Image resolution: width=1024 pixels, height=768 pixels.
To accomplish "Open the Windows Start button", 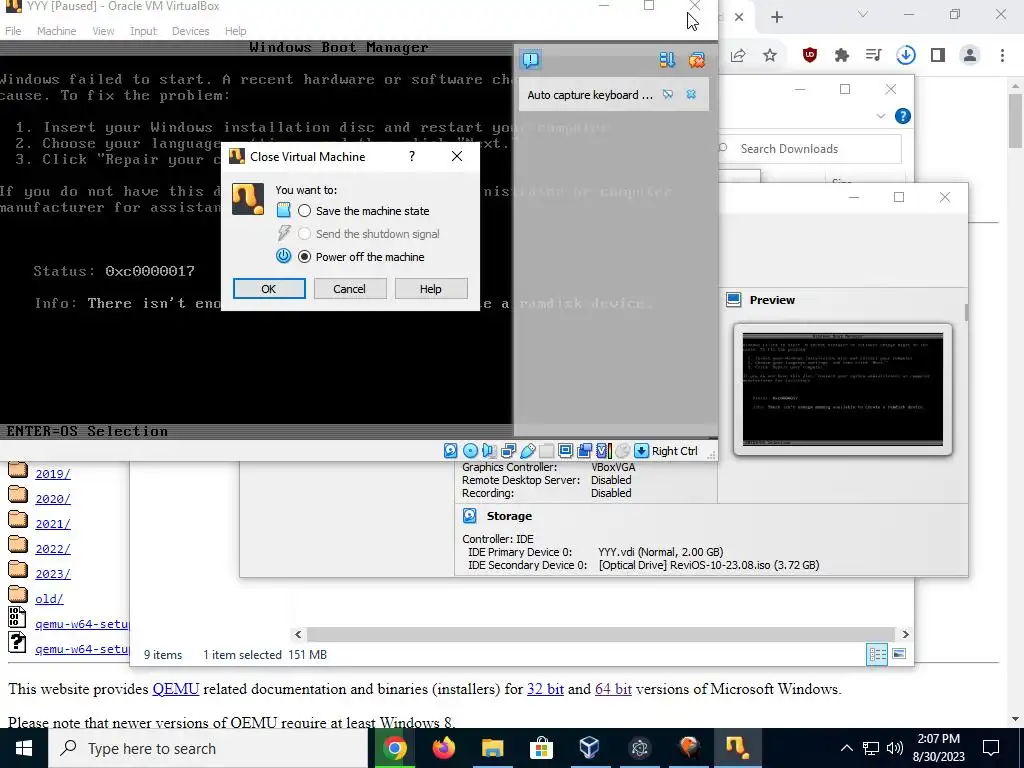I will (24, 748).
